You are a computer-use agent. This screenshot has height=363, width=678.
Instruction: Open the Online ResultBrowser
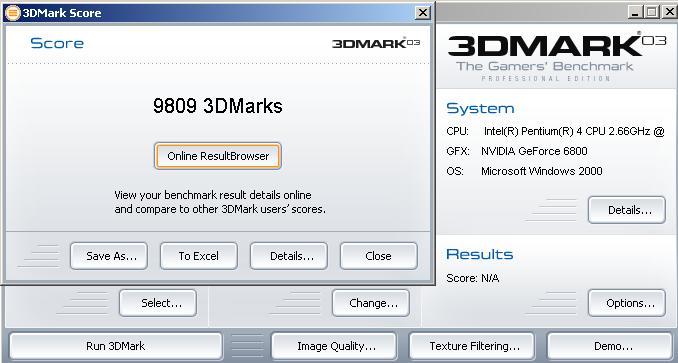coord(217,156)
